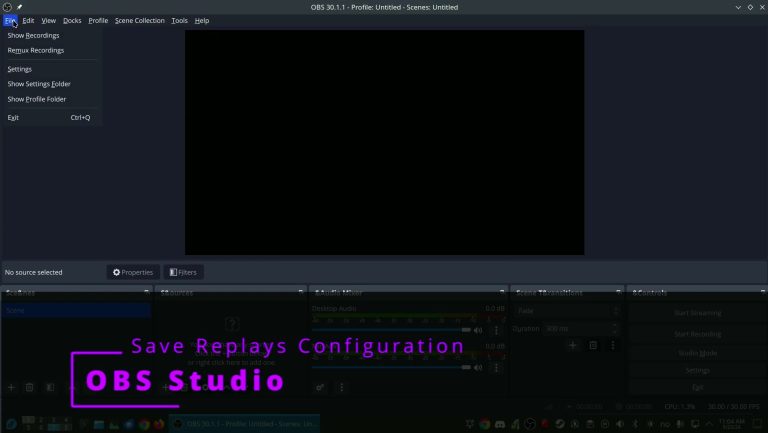This screenshot has height=433, width=768.
Task: Click Start Streaming in Controls dock
Action: [x=697, y=313]
